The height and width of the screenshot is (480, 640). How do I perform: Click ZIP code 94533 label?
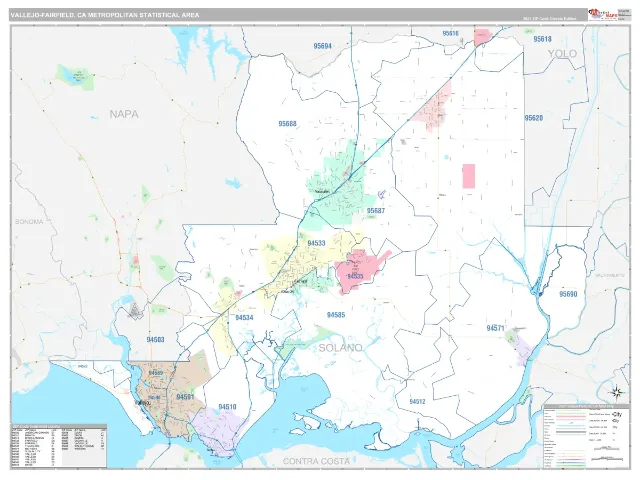click(x=316, y=243)
